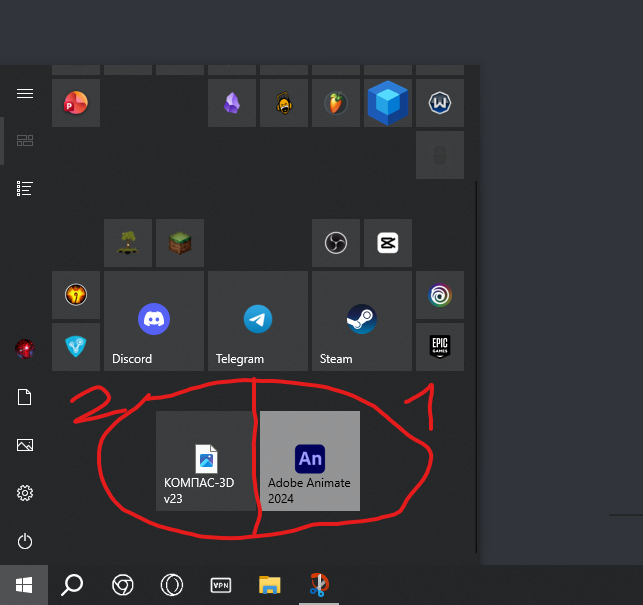
Task: Open the Steam tile
Action: point(361,321)
